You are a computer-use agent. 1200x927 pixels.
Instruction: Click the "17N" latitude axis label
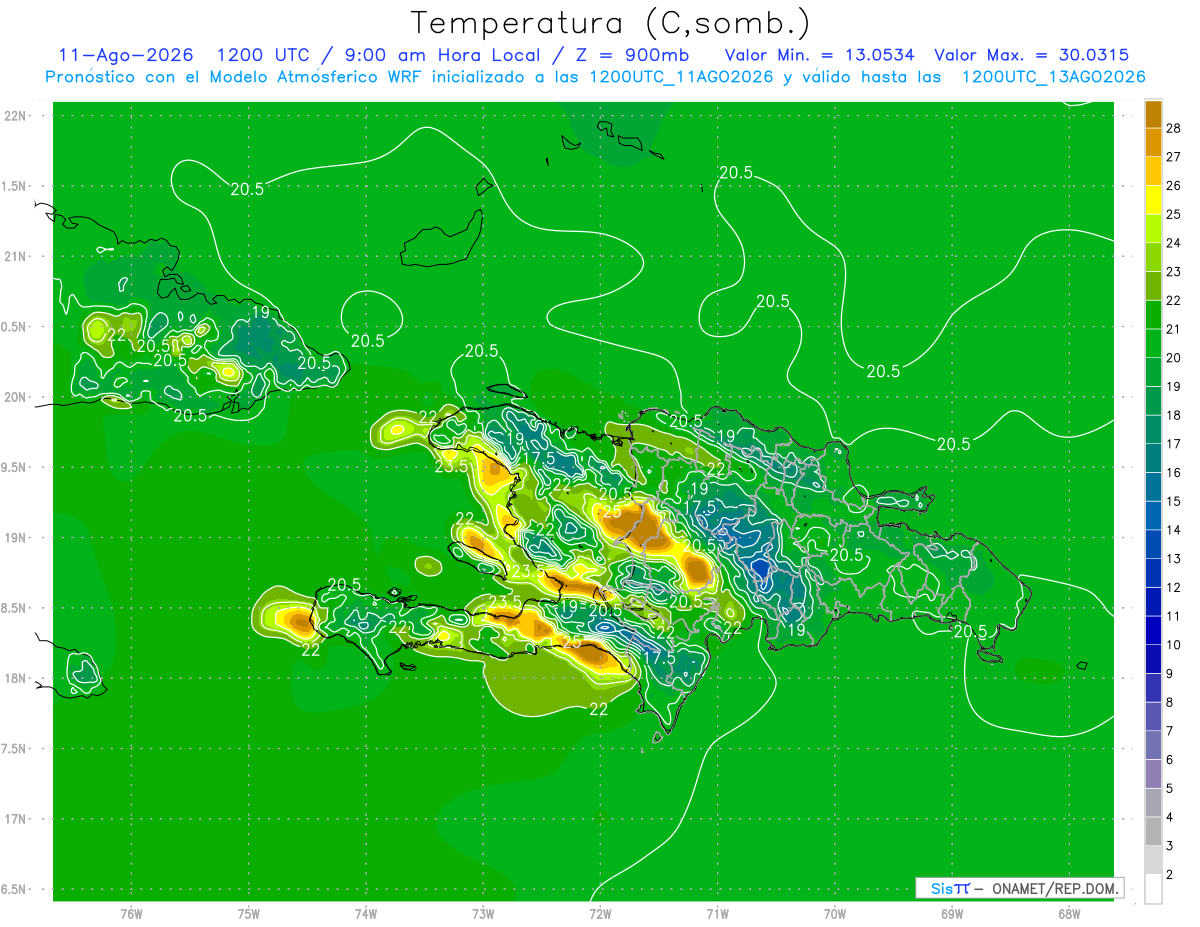[16, 819]
